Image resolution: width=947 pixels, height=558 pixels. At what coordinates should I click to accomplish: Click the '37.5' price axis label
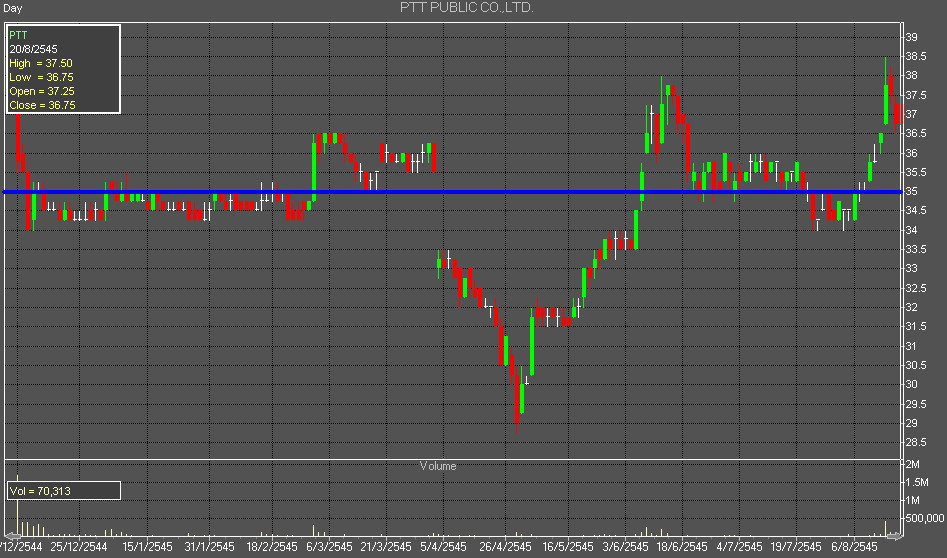(916, 95)
